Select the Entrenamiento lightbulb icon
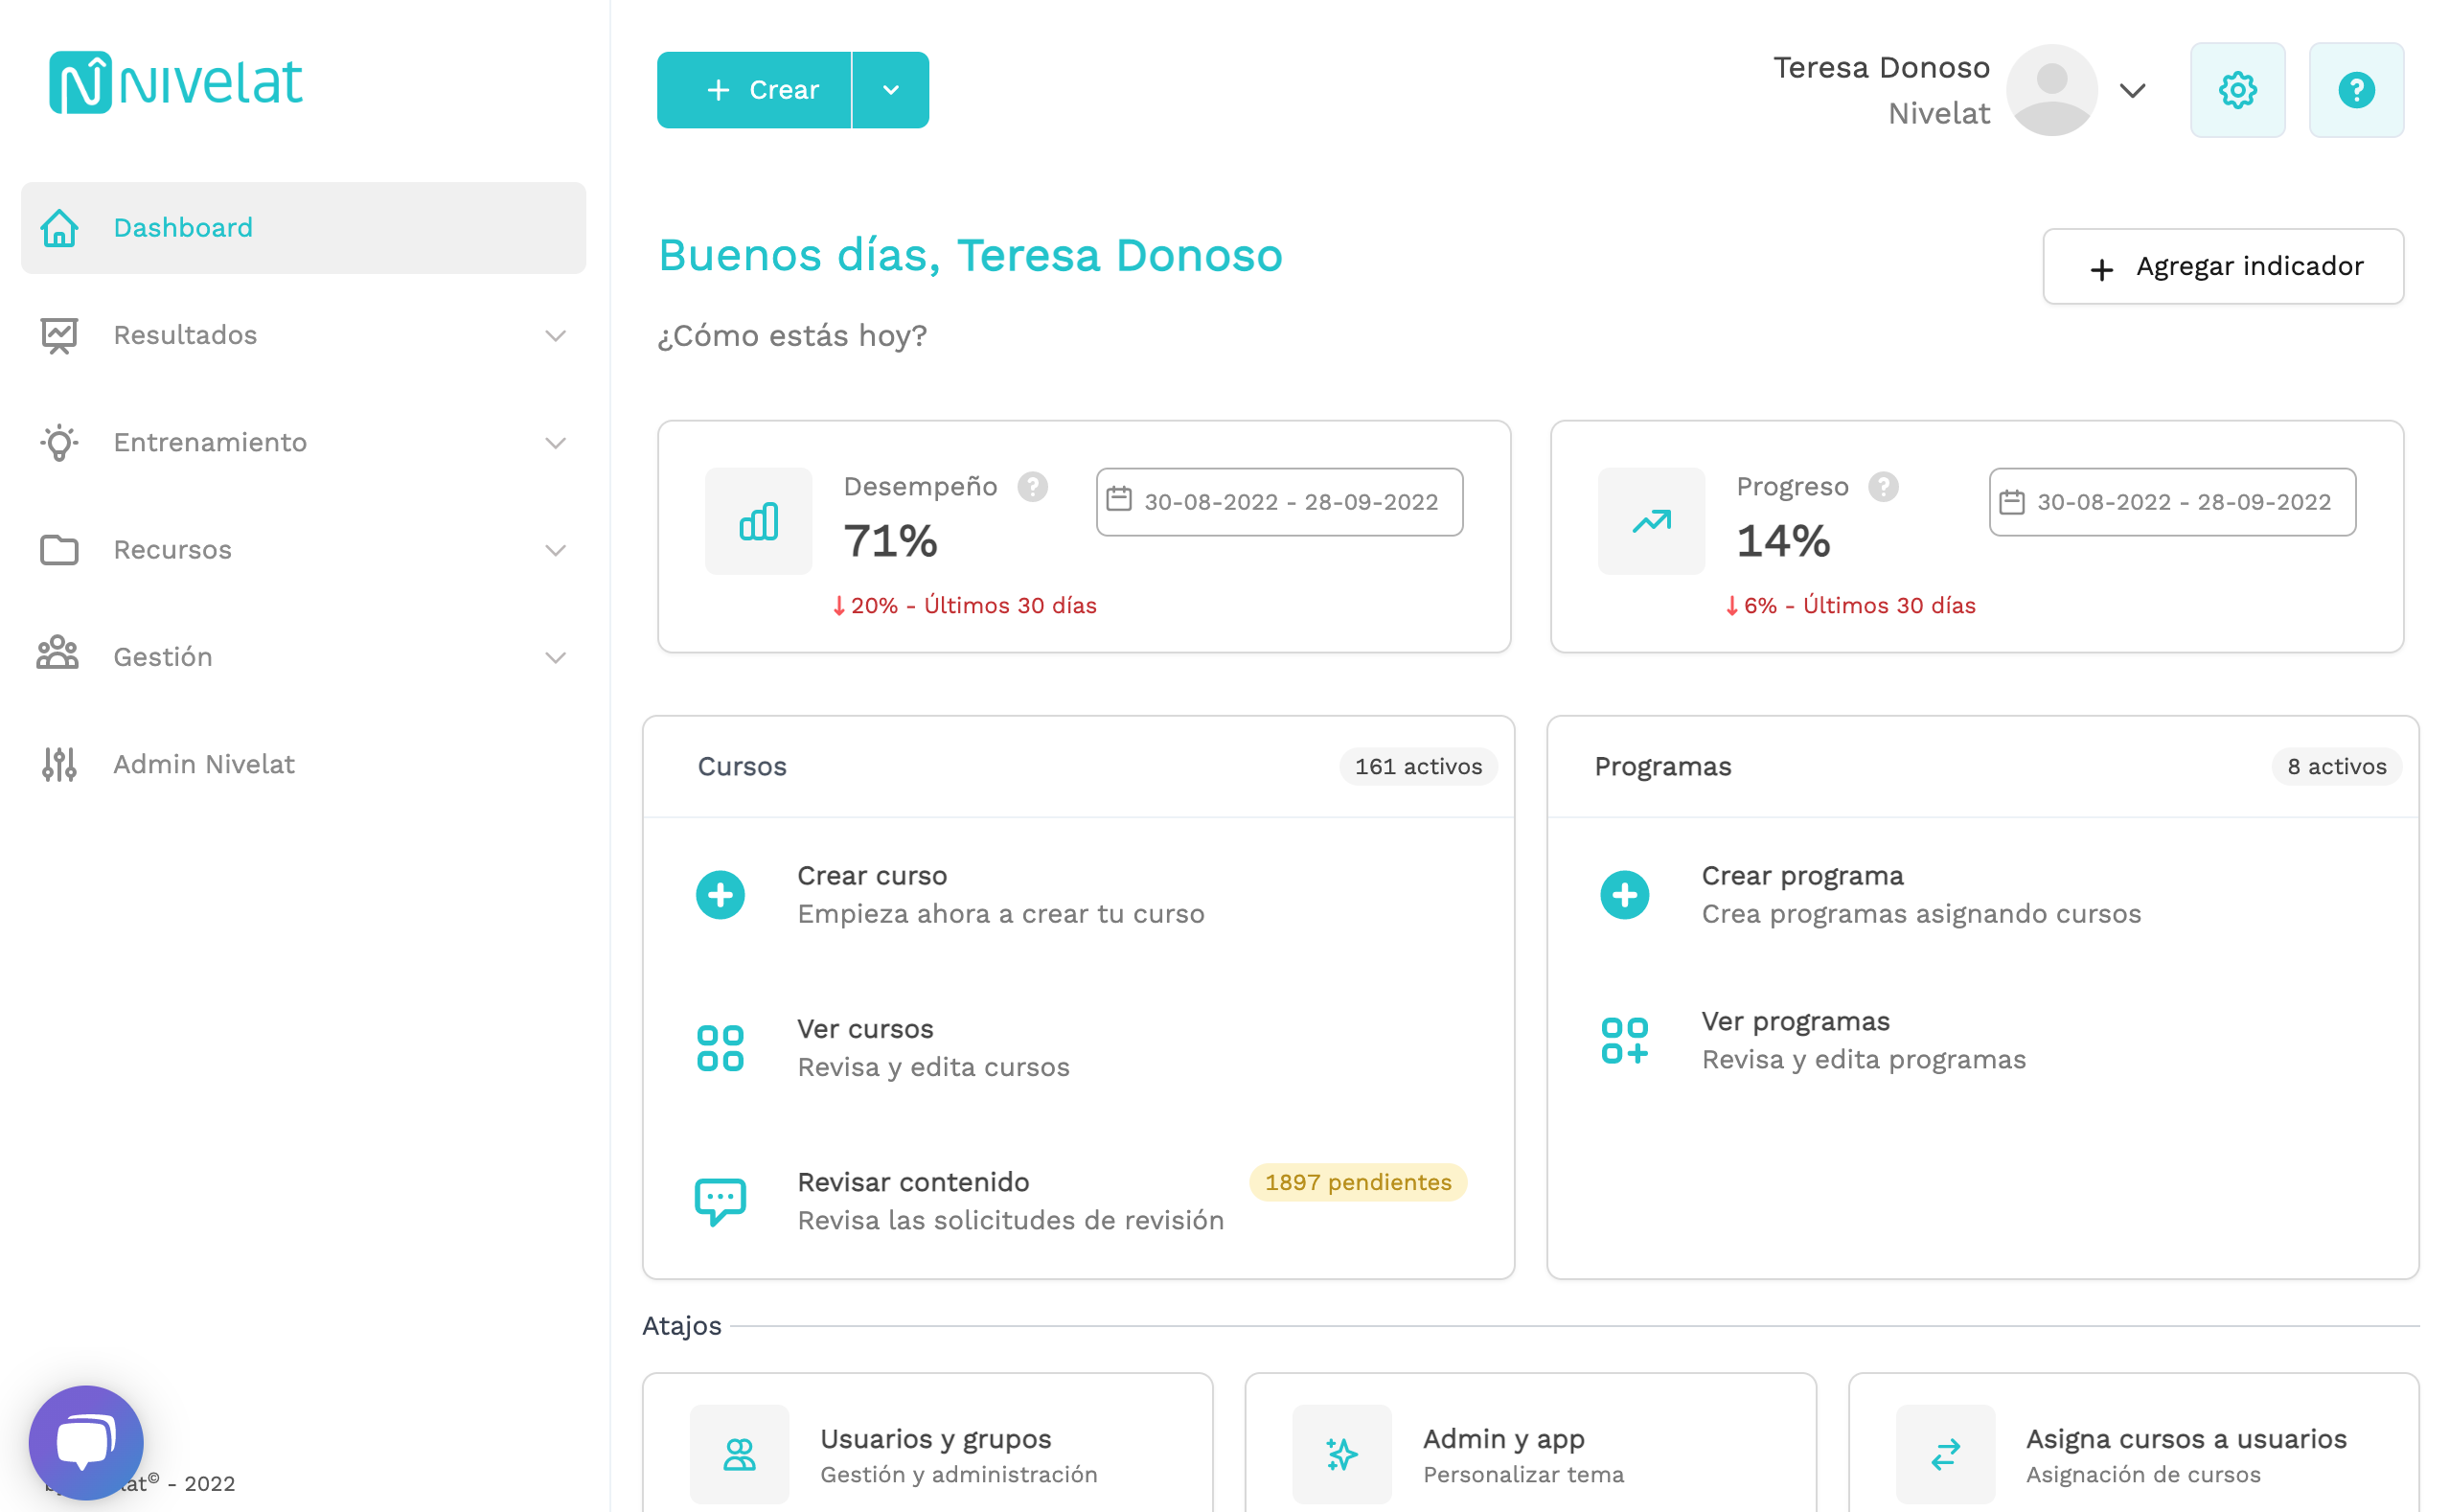The image size is (2449, 1512). (59, 442)
